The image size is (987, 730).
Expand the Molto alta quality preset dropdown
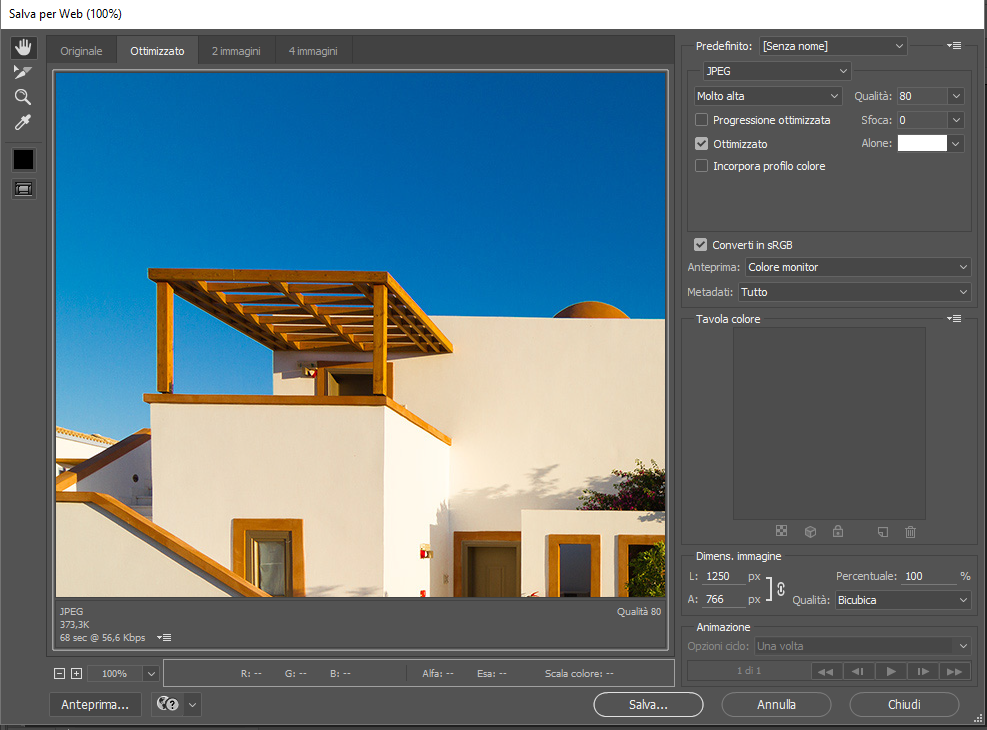768,96
